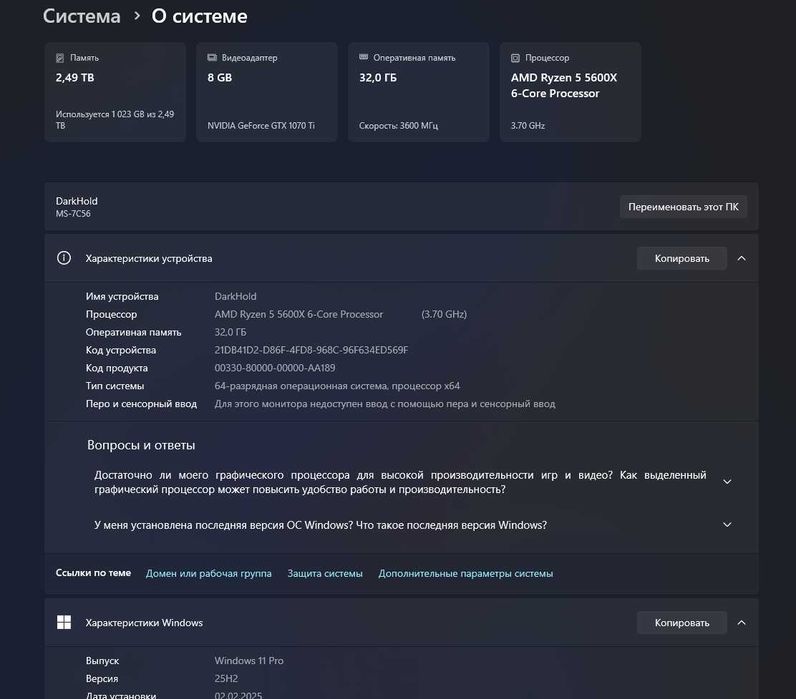The width and height of the screenshot is (796, 699).
Task: Open Дополнительные параметры системы link
Action: pyautogui.click(x=466, y=573)
